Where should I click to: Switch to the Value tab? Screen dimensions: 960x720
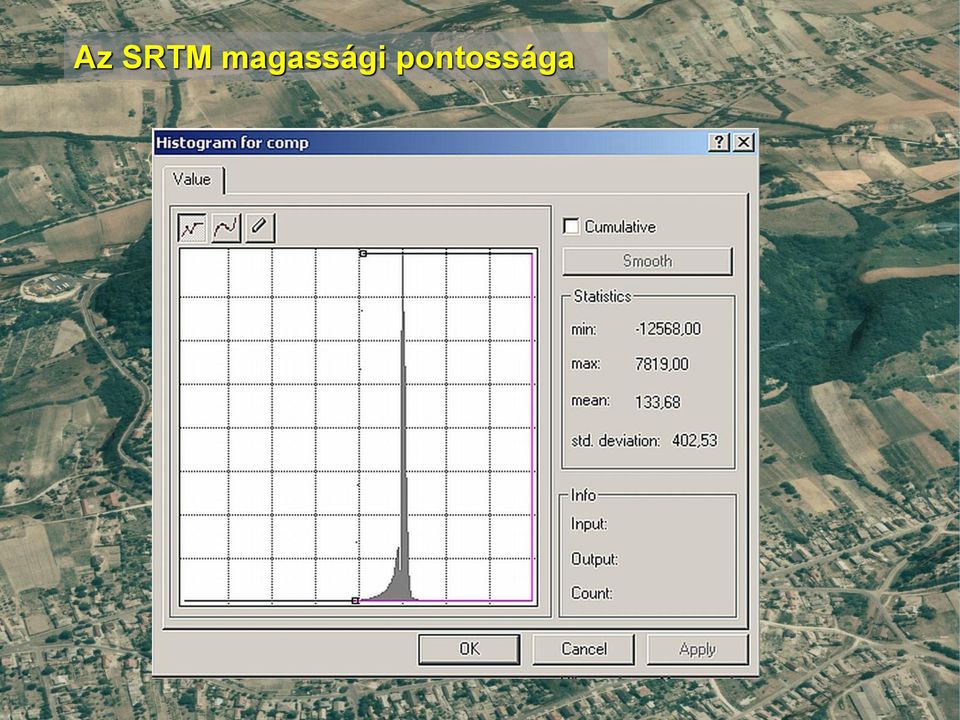[x=192, y=179]
